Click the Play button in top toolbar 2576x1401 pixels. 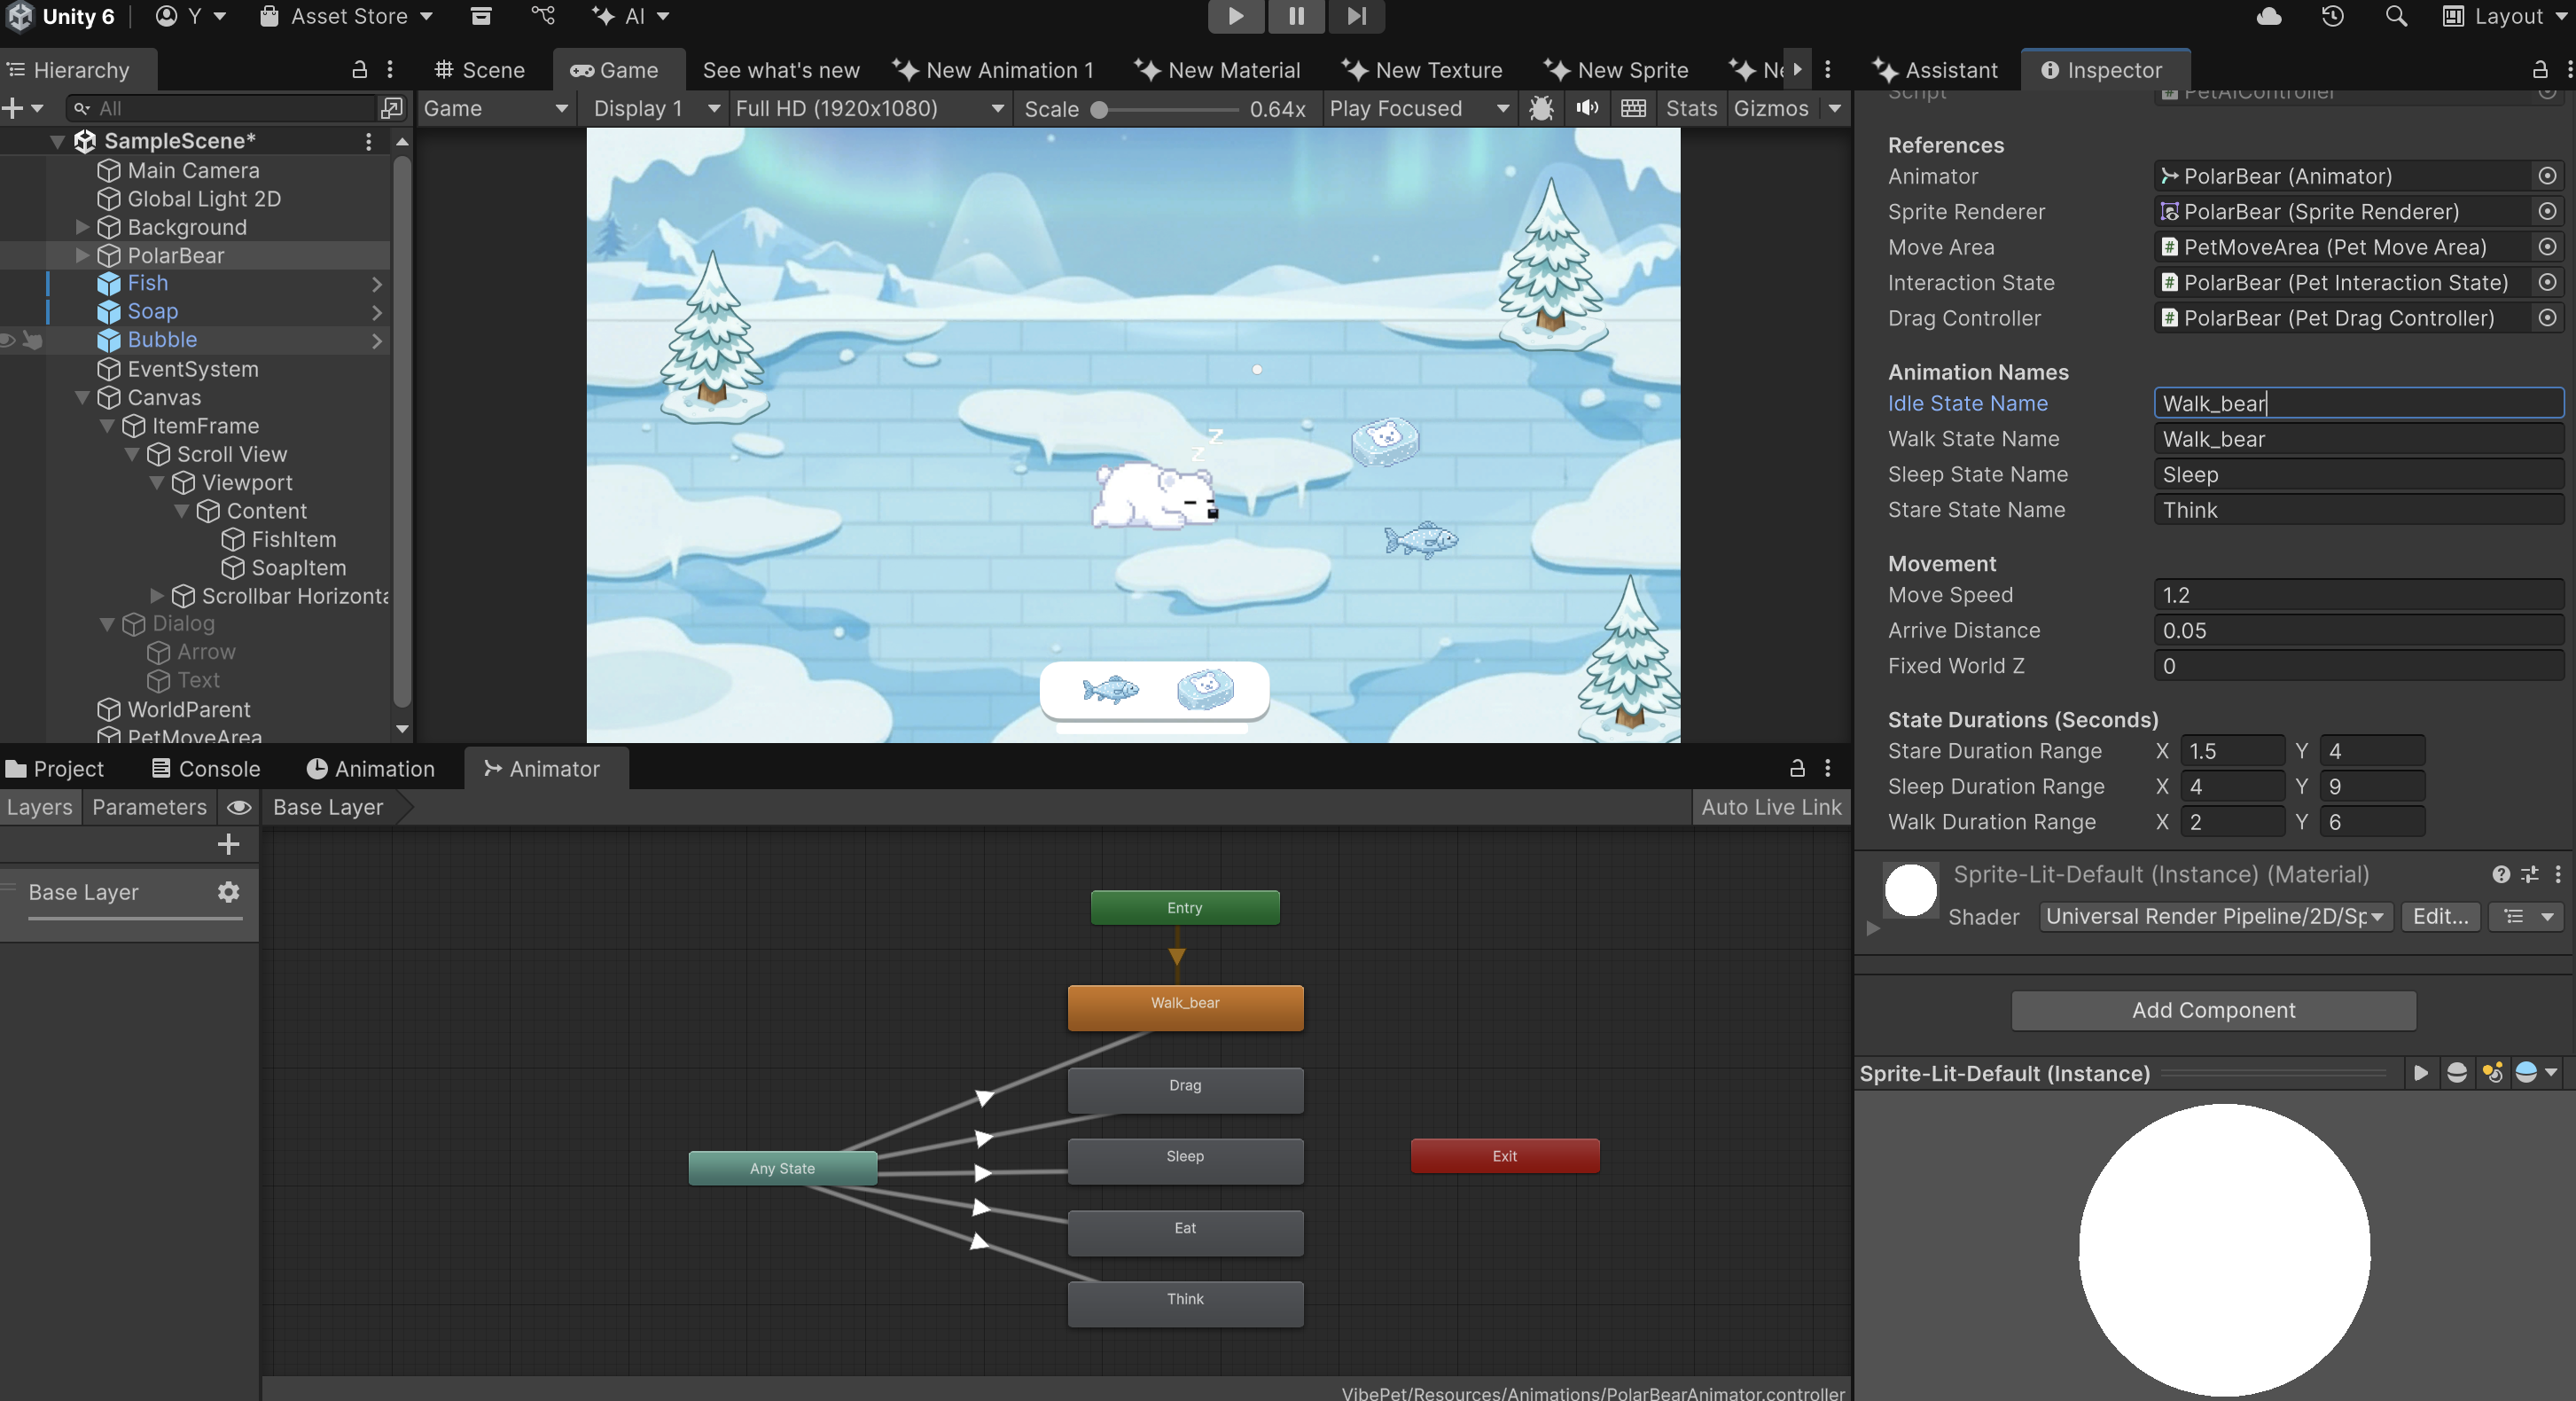[x=1235, y=16]
